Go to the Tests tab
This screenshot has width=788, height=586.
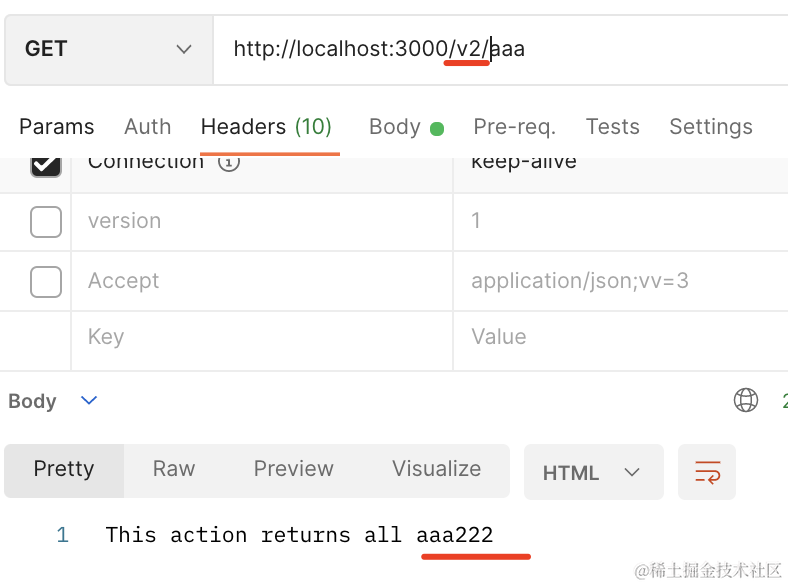point(613,127)
